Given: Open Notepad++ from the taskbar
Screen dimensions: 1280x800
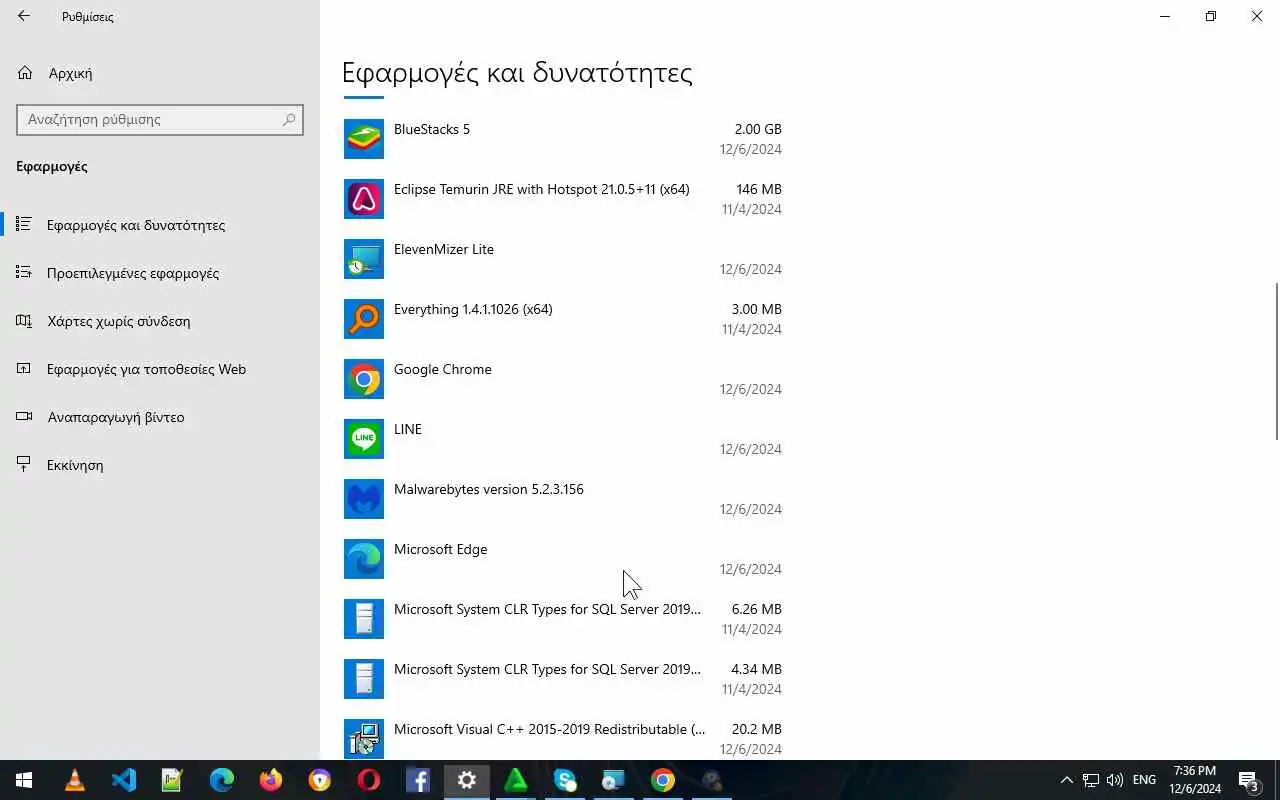Looking at the screenshot, I should tap(173, 780).
